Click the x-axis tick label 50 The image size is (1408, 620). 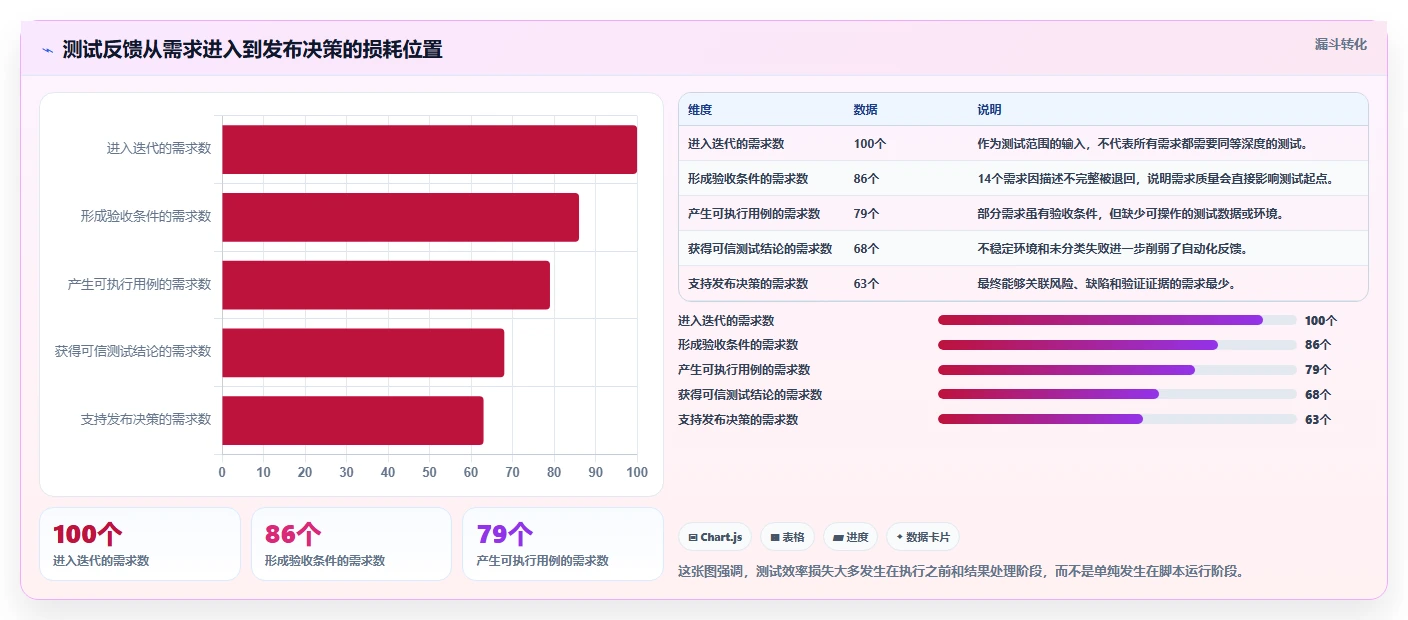tap(430, 472)
